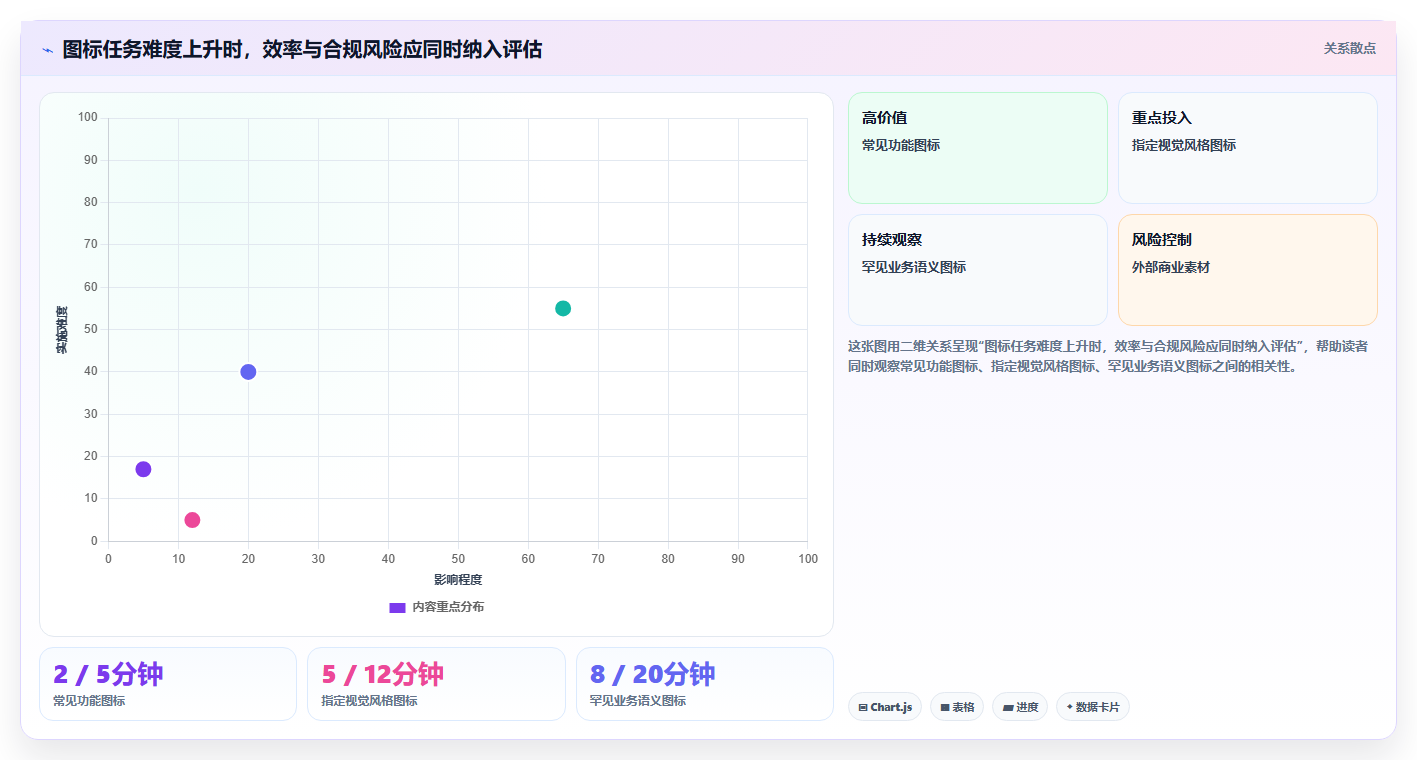Select 罕见业务语义图标 inside the 持续观察 card
The width and height of the screenshot is (1417, 760).
[x=914, y=267]
